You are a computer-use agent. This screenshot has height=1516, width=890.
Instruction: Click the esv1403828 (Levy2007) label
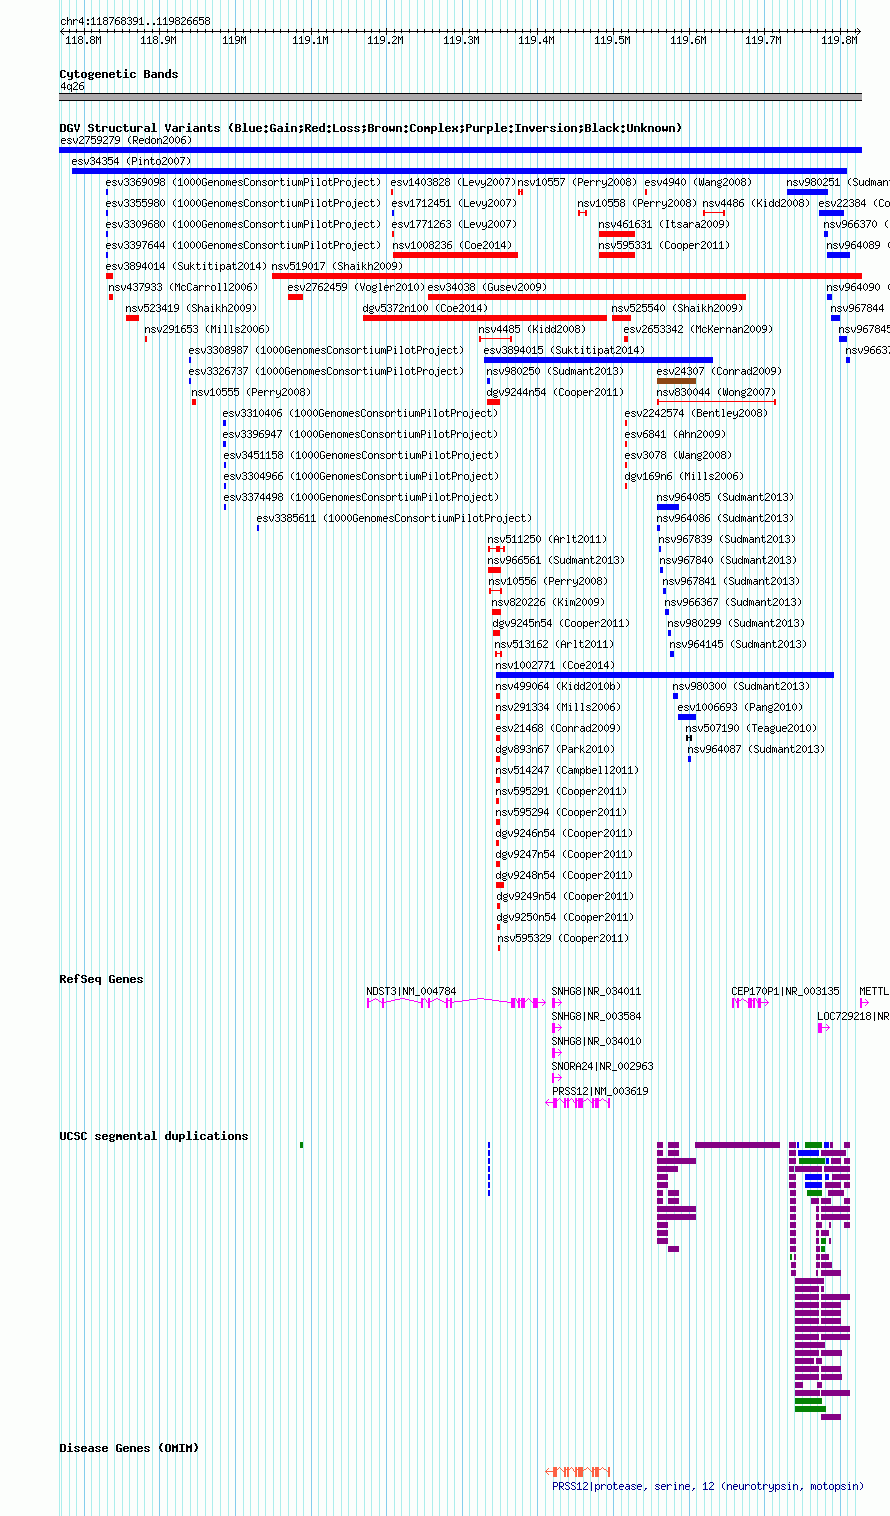tap(454, 182)
